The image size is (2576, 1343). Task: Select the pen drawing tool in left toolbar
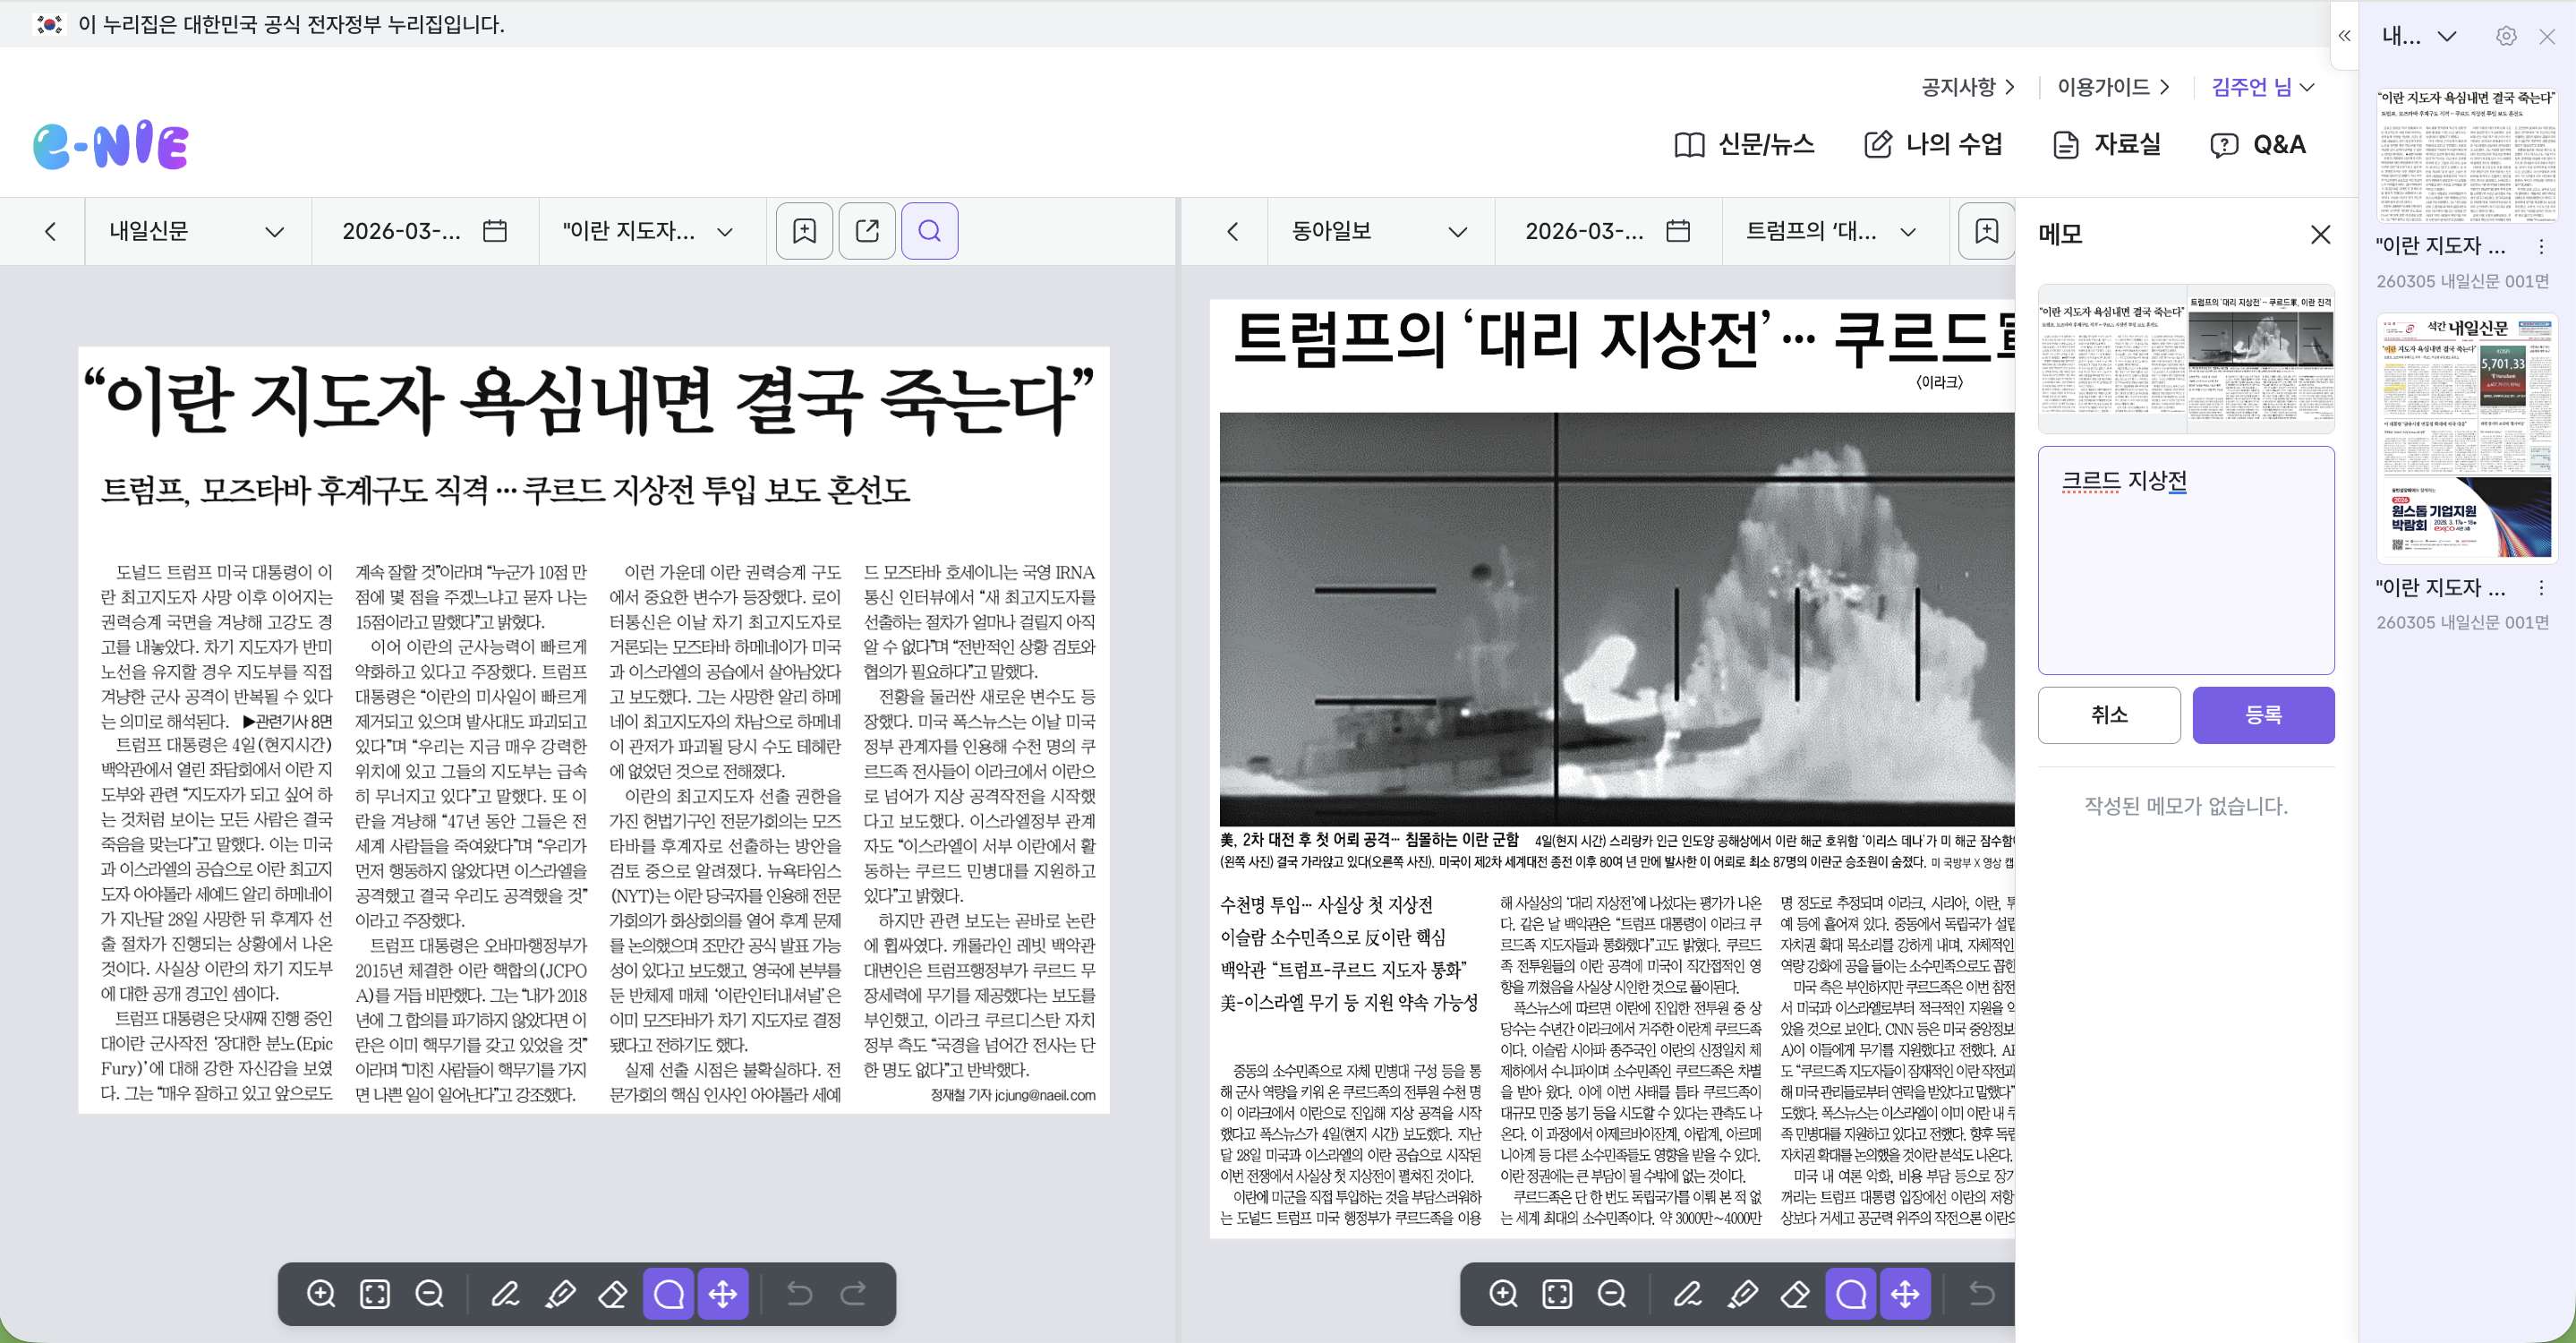(x=505, y=1294)
